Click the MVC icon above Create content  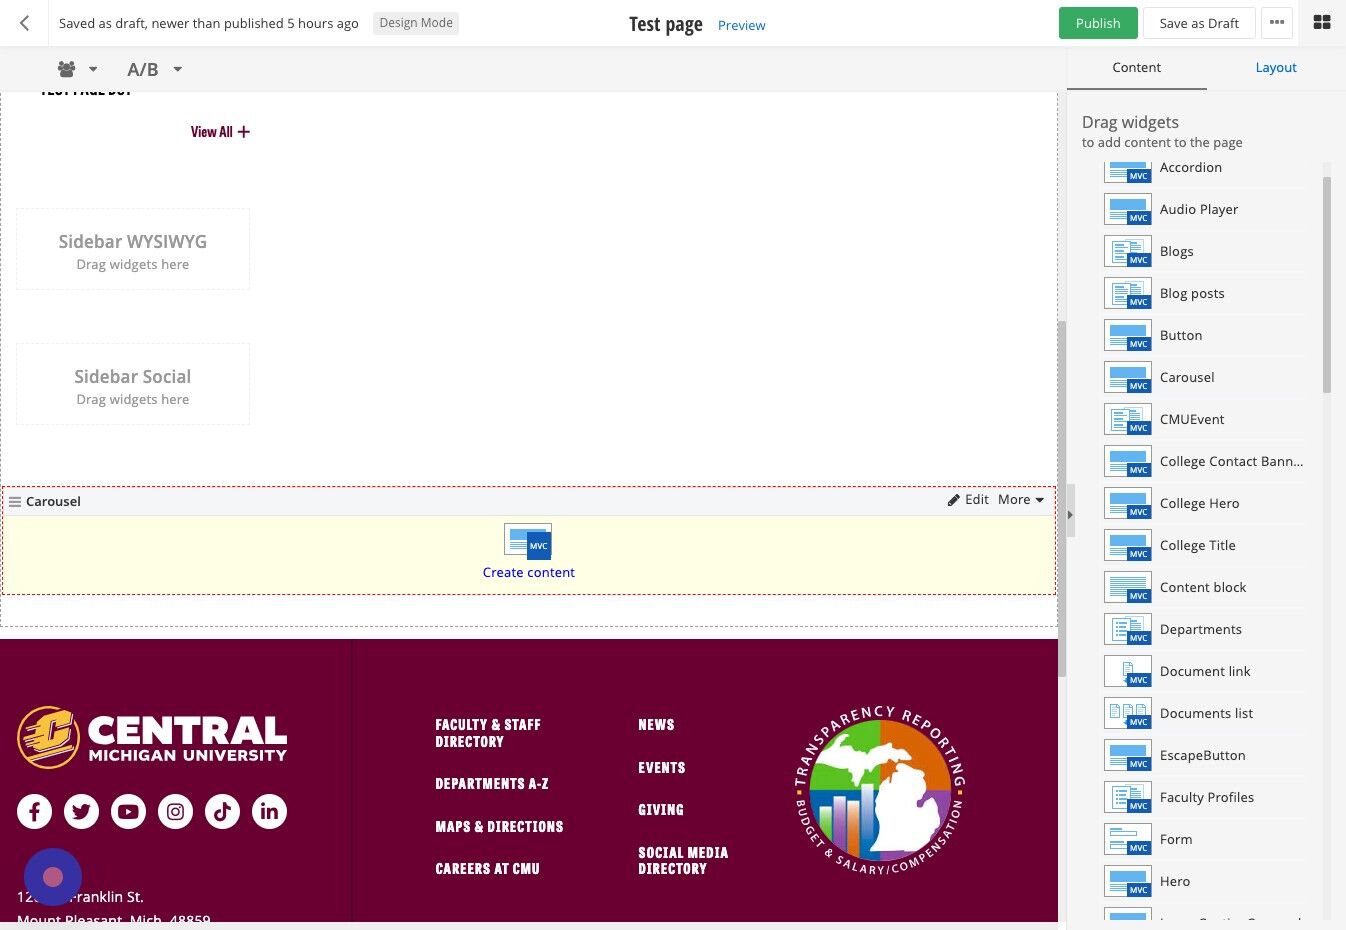528,541
